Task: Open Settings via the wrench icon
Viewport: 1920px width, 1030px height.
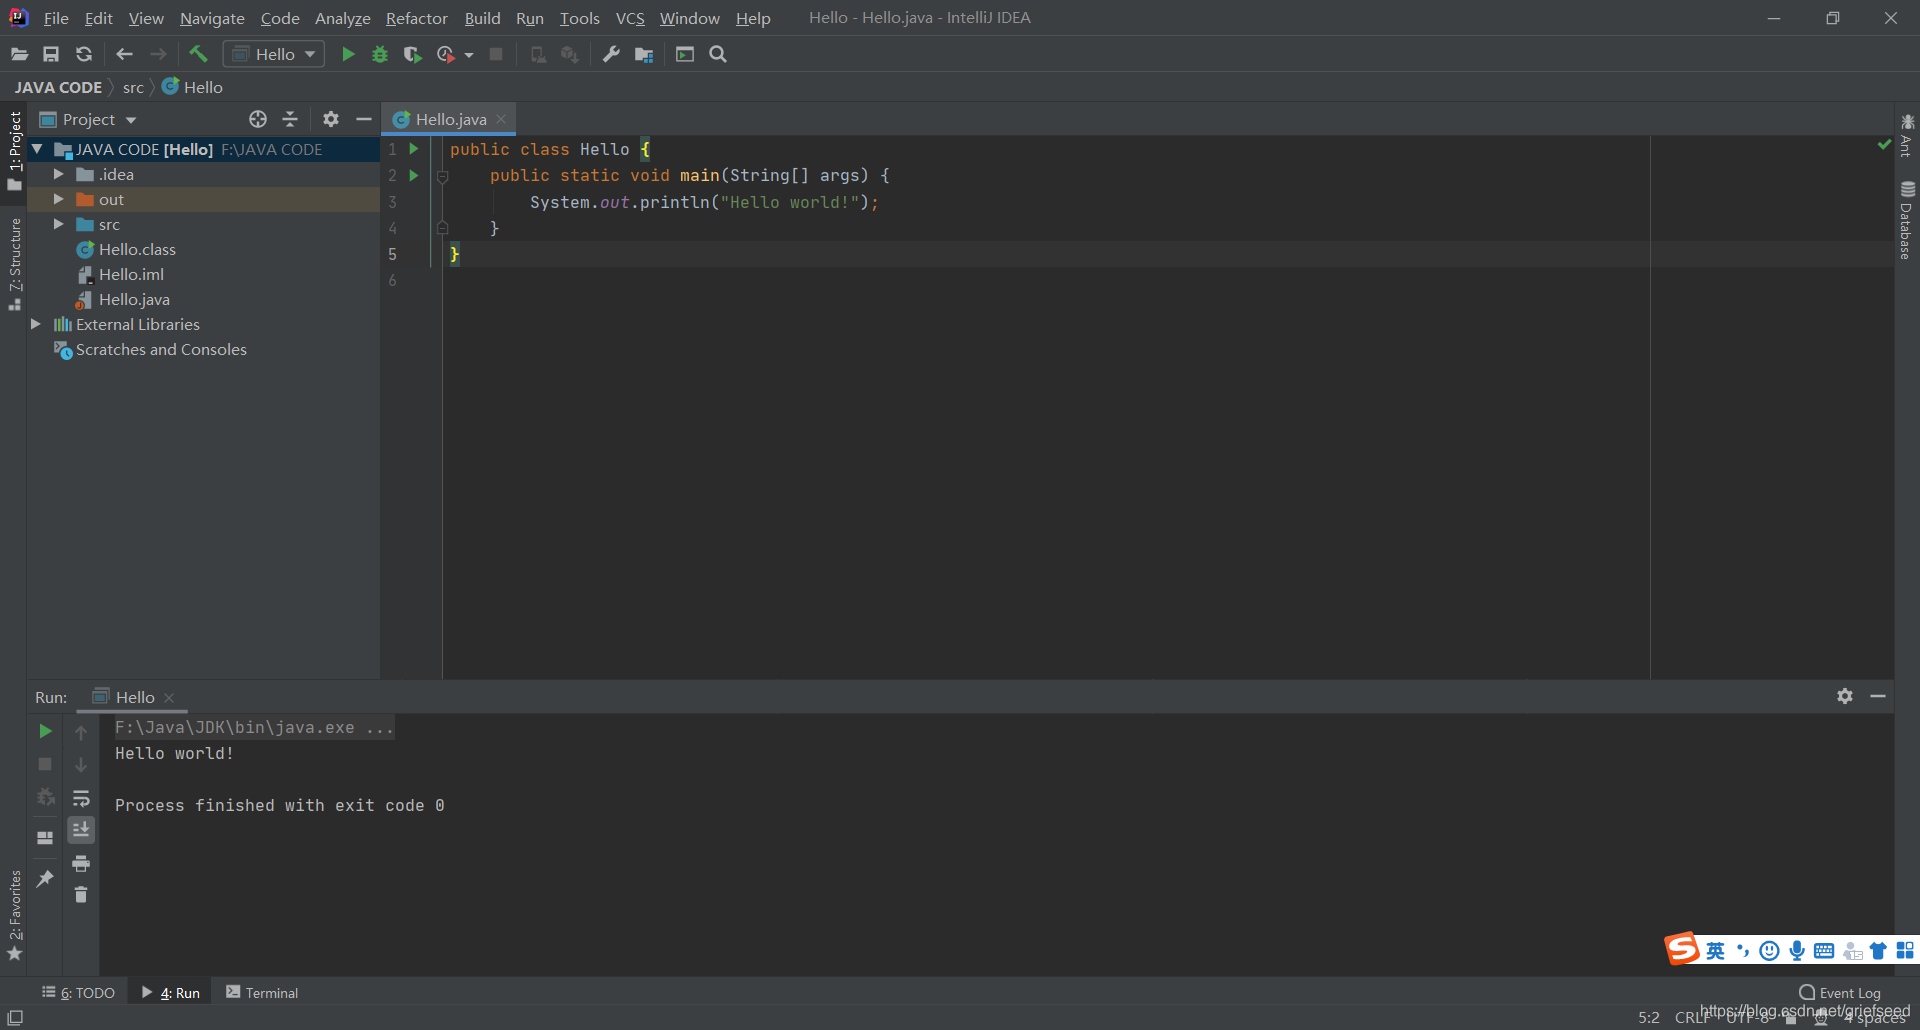Action: tap(611, 54)
